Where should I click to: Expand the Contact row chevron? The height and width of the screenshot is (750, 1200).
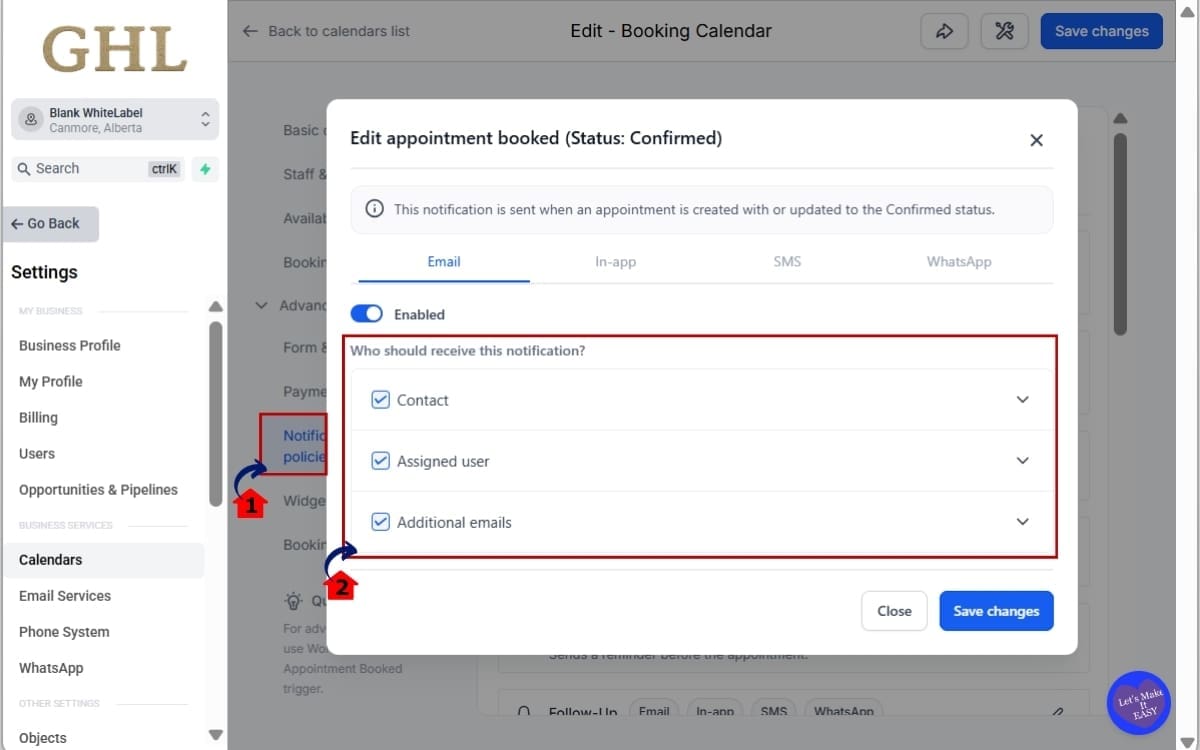1022,399
